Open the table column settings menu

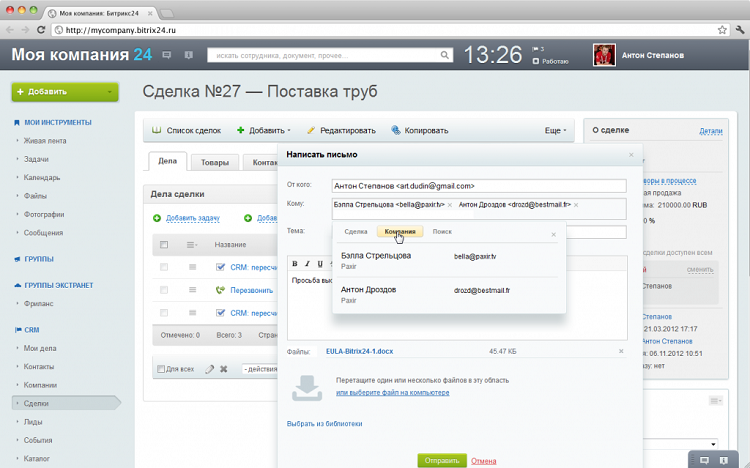coord(192,245)
